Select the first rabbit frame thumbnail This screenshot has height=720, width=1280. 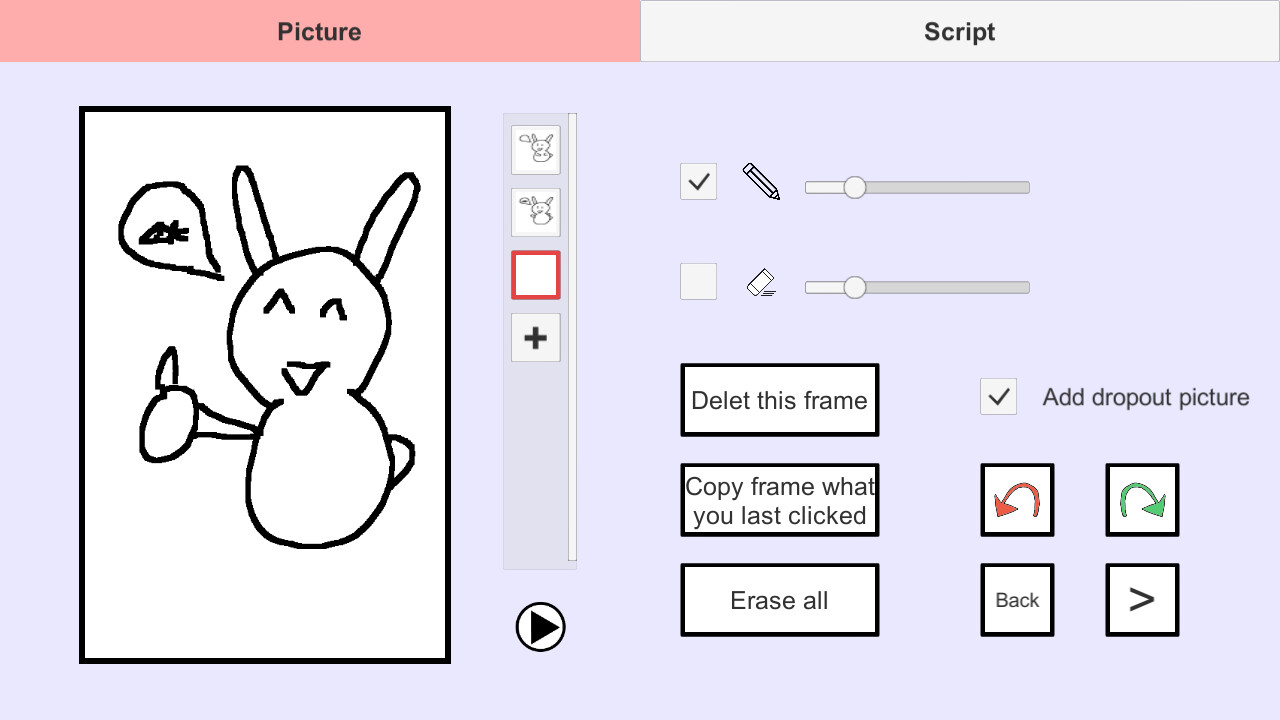point(536,150)
